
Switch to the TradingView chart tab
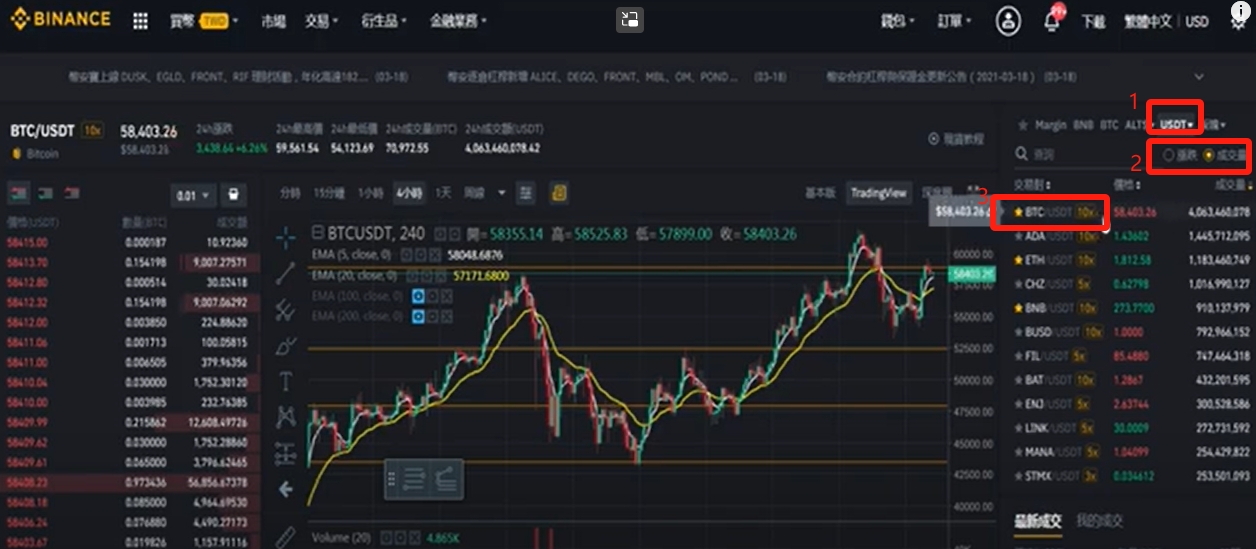(878, 192)
